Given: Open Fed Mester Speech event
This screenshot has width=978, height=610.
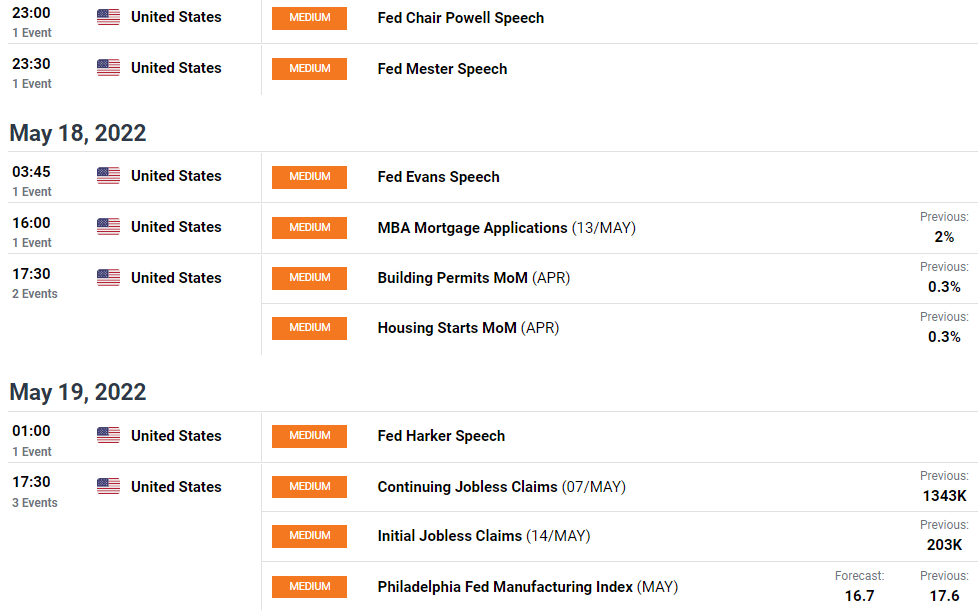Looking at the screenshot, I should coord(442,69).
